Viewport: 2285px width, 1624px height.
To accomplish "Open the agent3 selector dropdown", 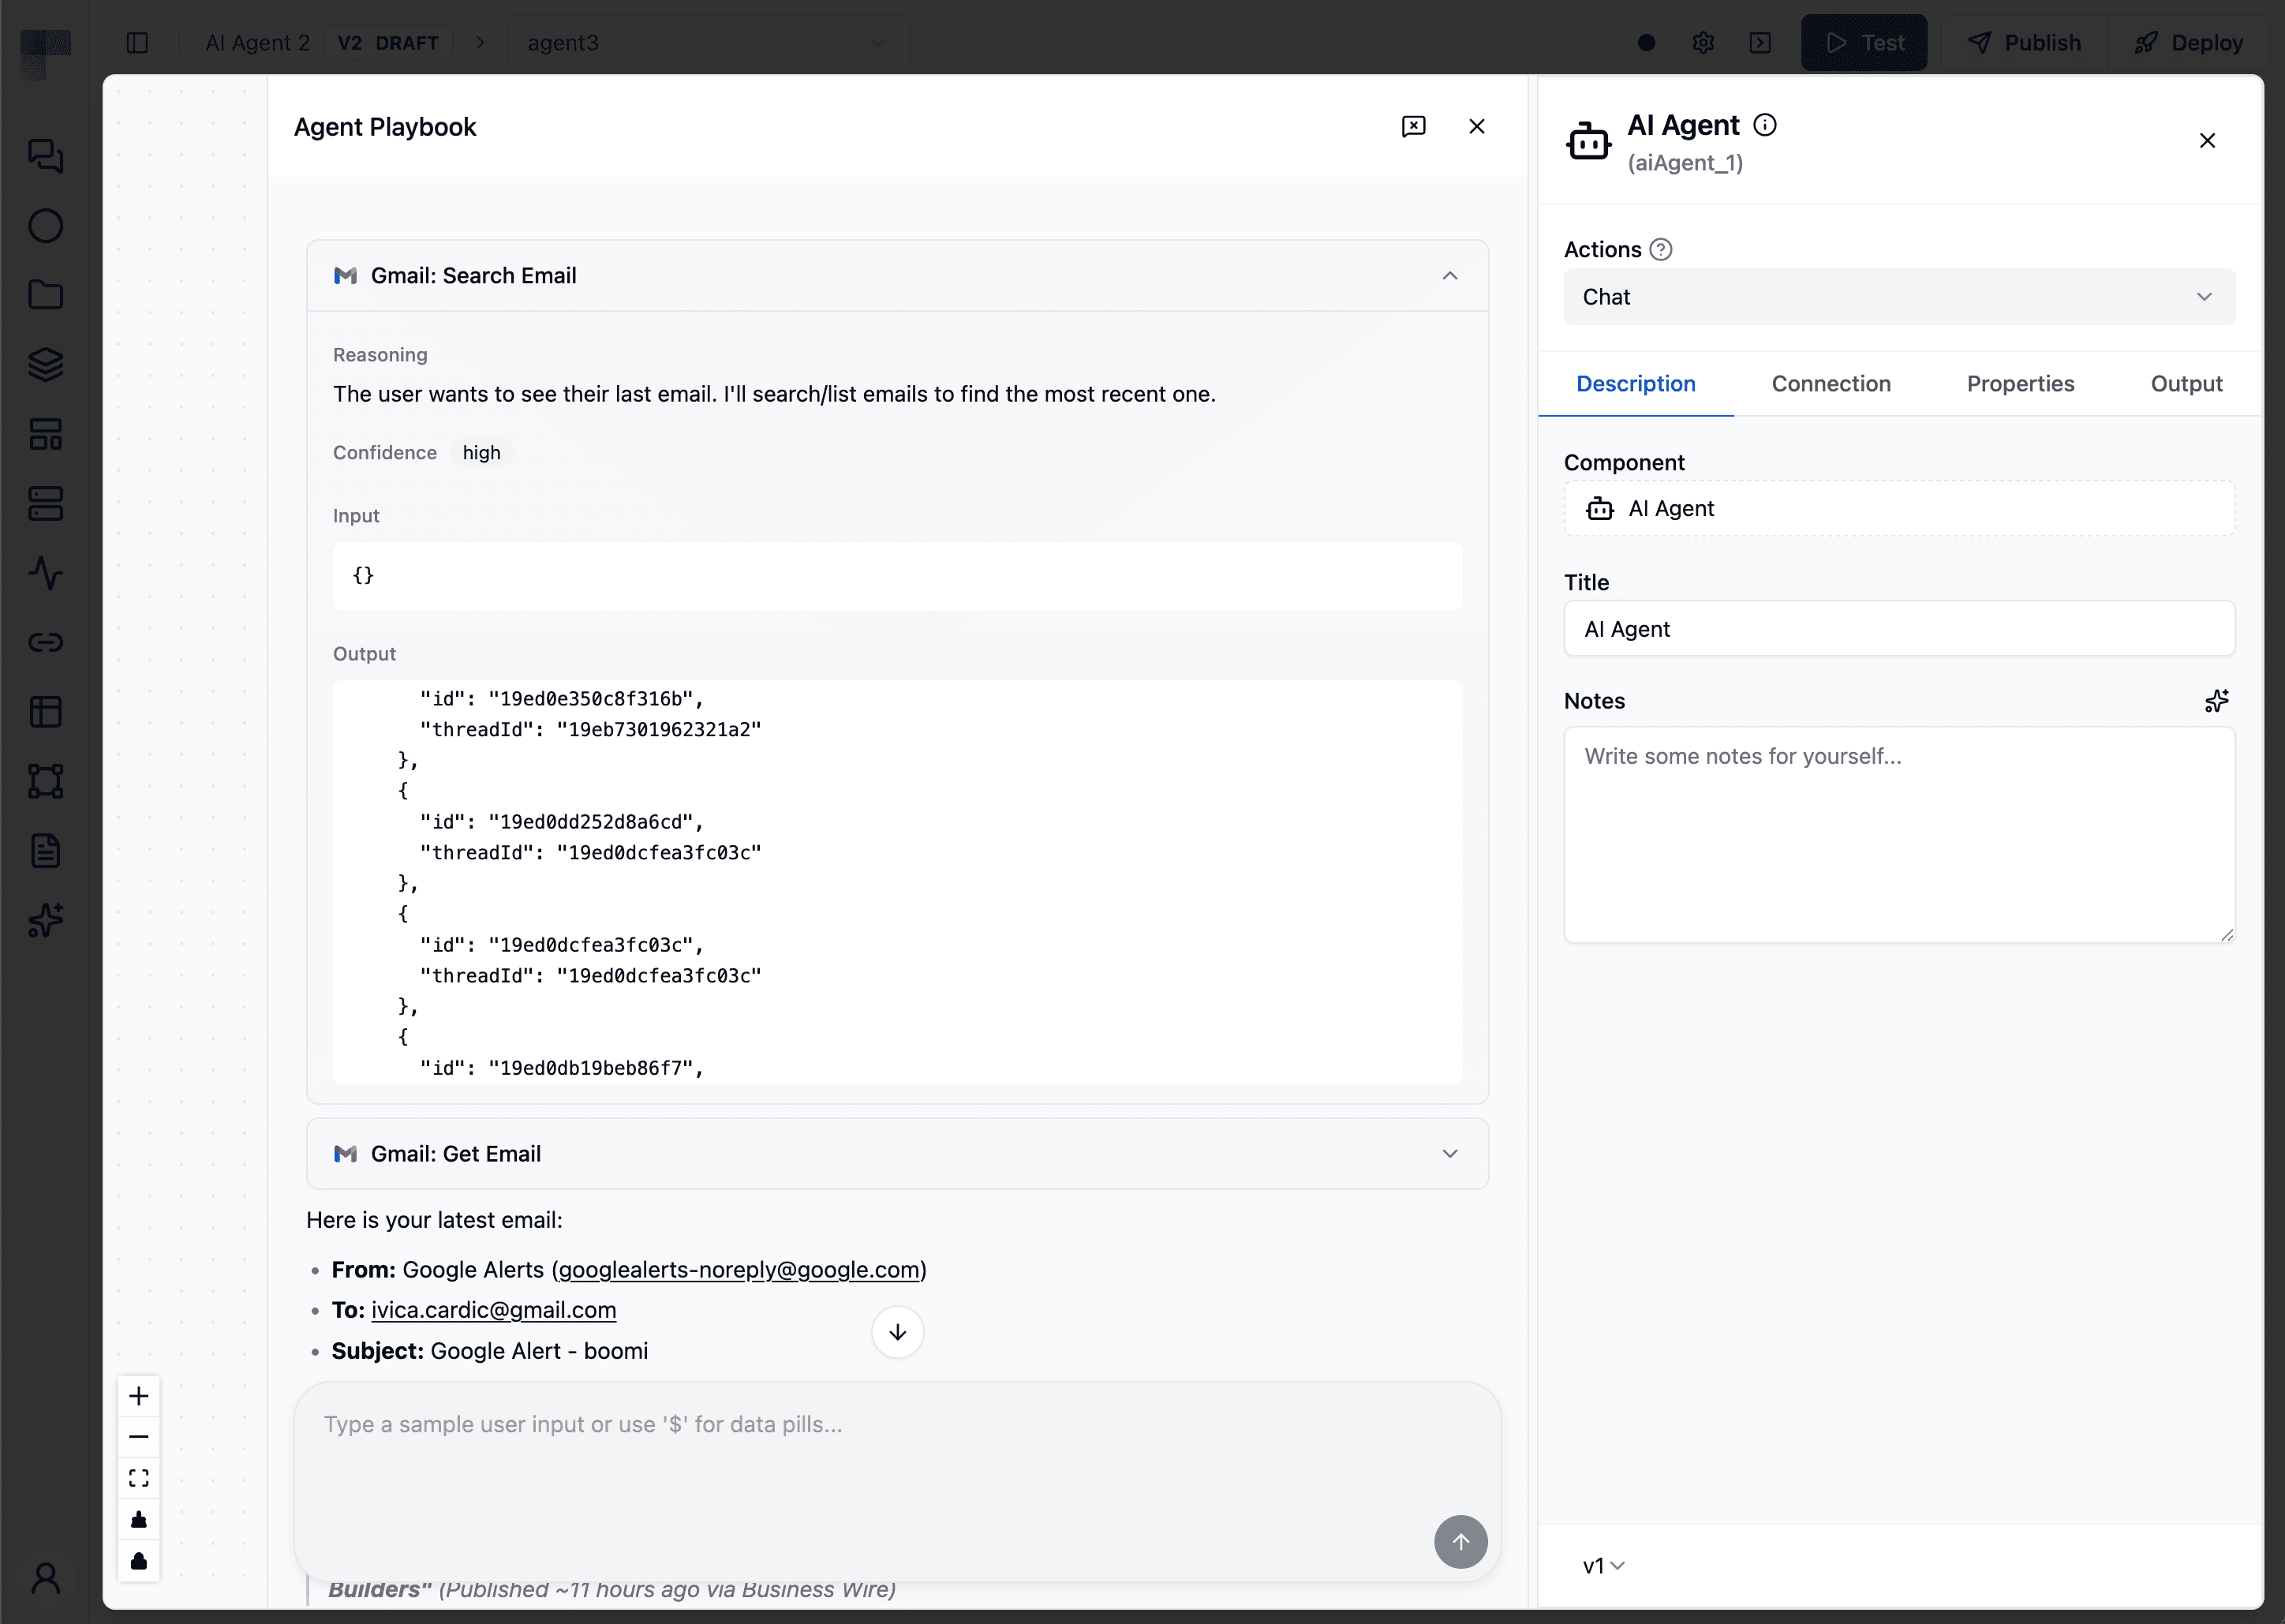I will coord(708,43).
